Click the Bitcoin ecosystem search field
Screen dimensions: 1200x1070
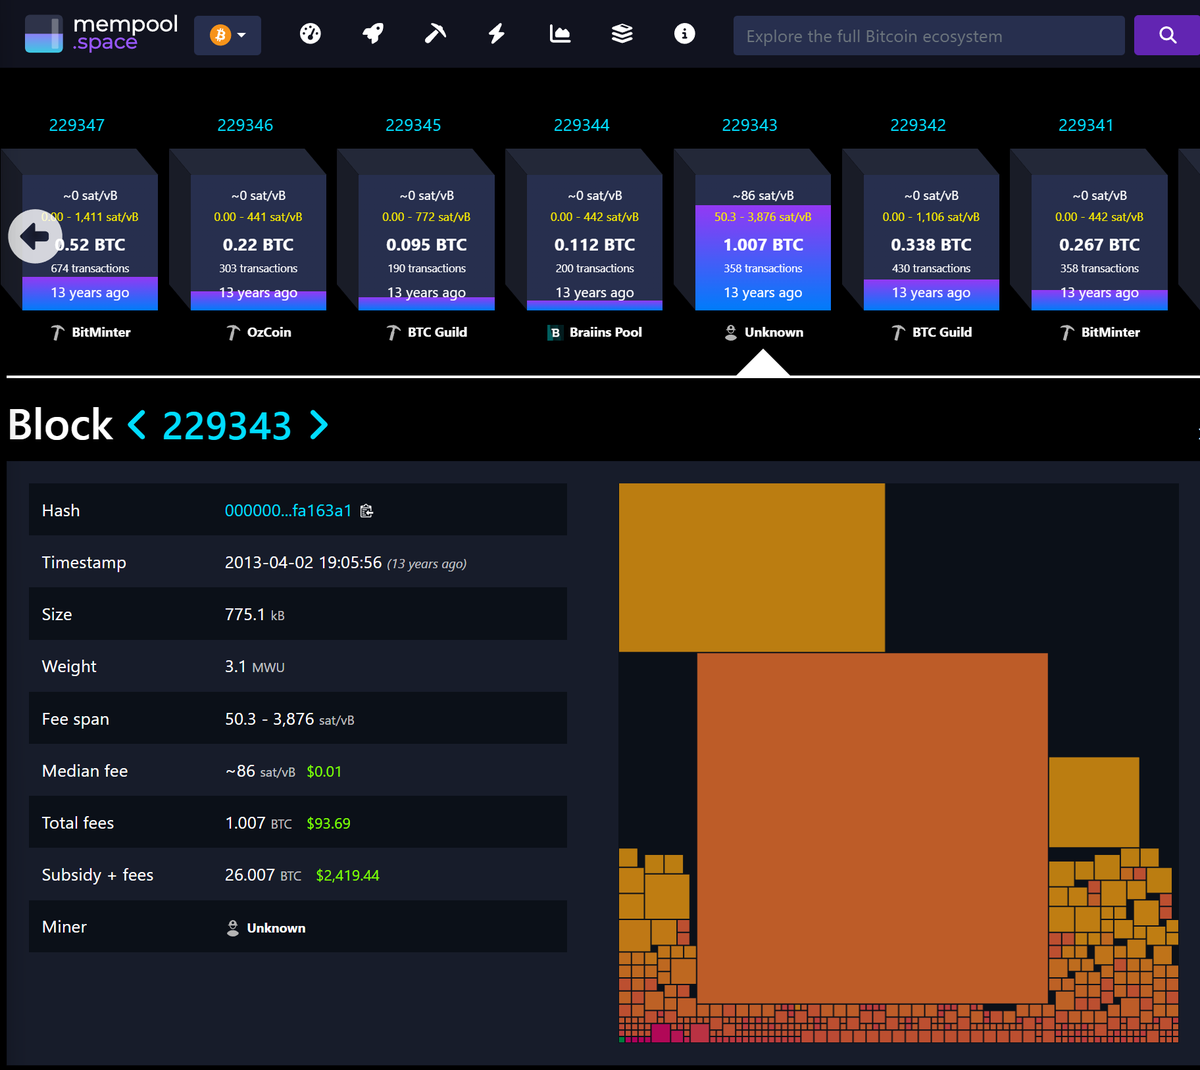pyautogui.click(x=929, y=36)
